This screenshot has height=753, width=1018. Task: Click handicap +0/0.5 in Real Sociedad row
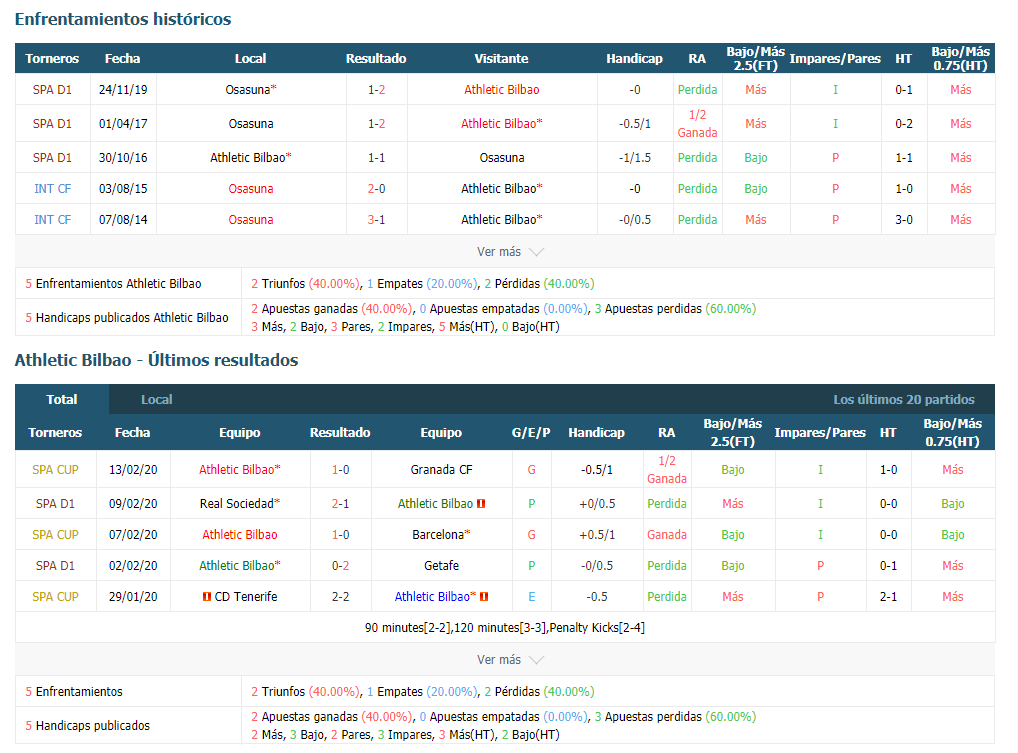(597, 504)
